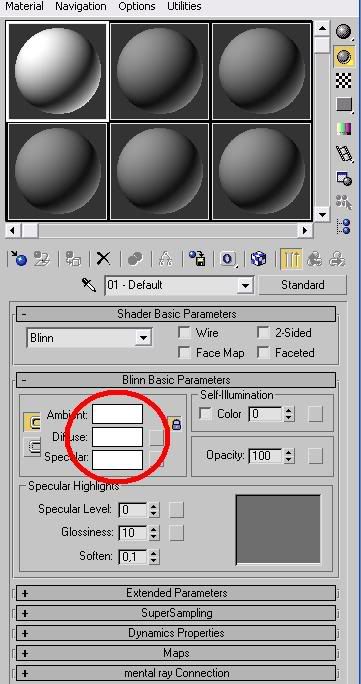This screenshot has width=361, height=684.
Task: Toggle the checkered Background icon
Action: (x=344, y=80)
